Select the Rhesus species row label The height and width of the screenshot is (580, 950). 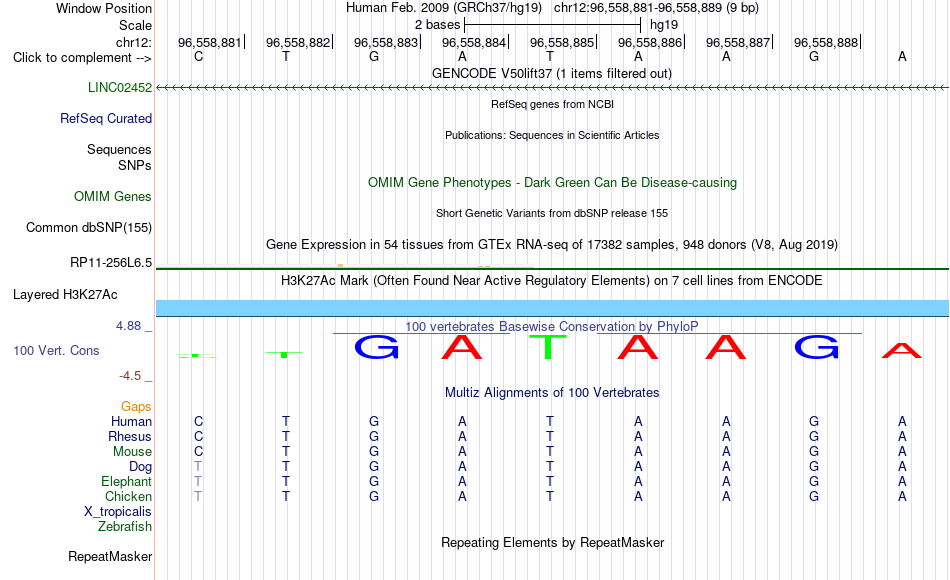(x=130, y=436)
